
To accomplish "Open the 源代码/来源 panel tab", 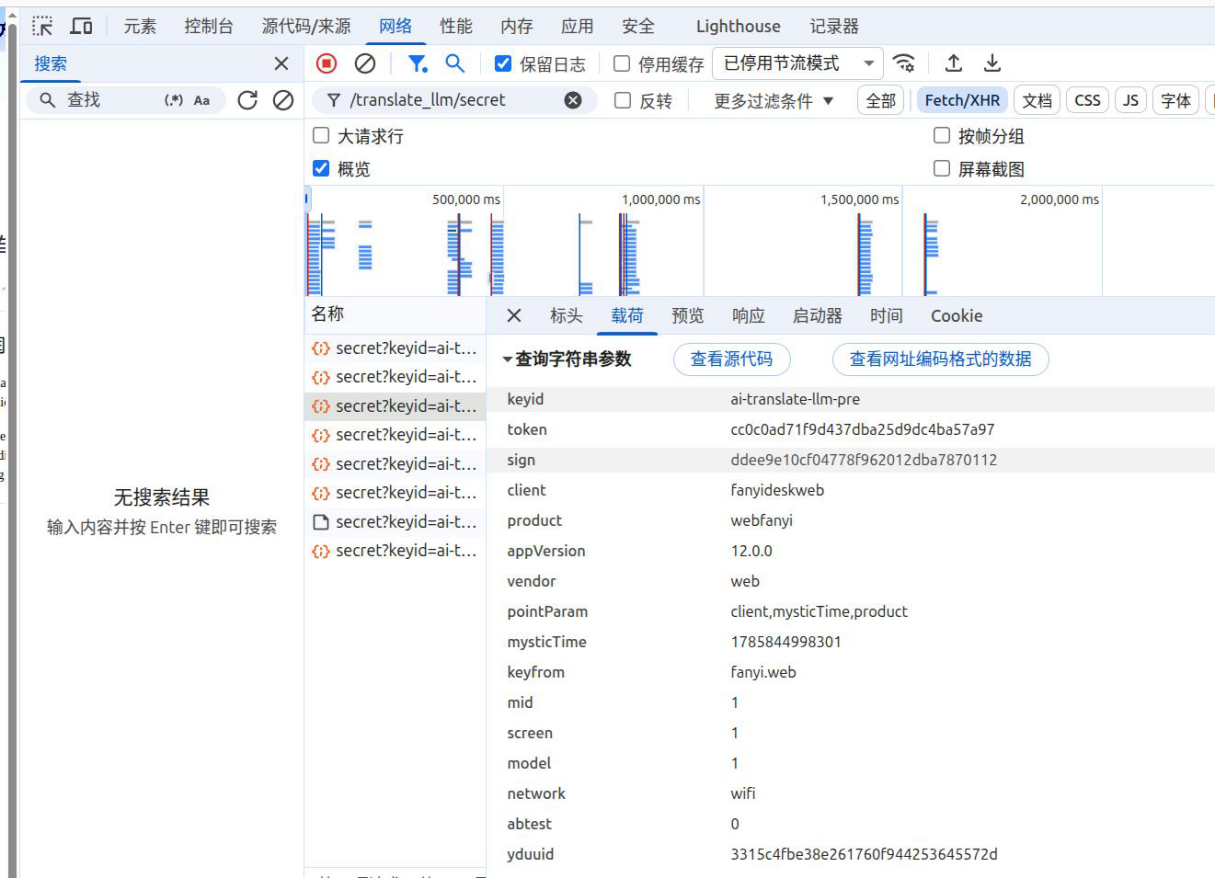I will [x=306, y=27].
